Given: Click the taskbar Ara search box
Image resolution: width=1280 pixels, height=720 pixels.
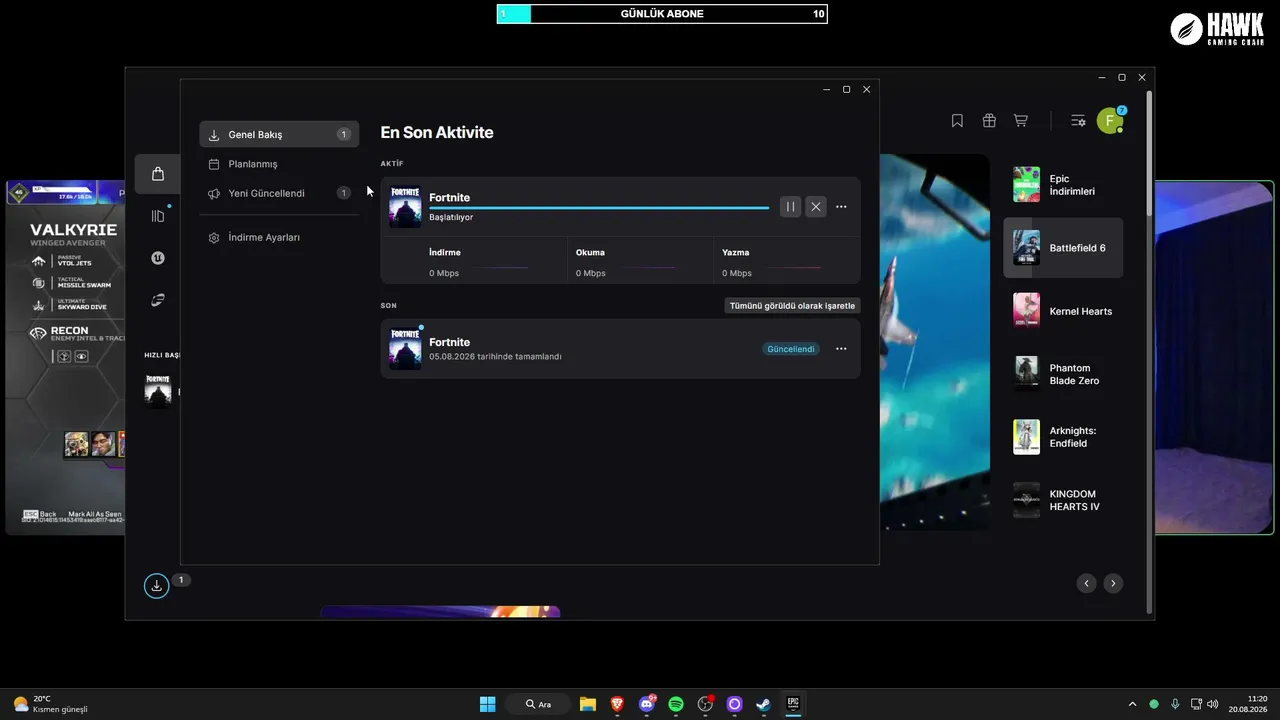Looking at the screenshot, I should point(538,704).
